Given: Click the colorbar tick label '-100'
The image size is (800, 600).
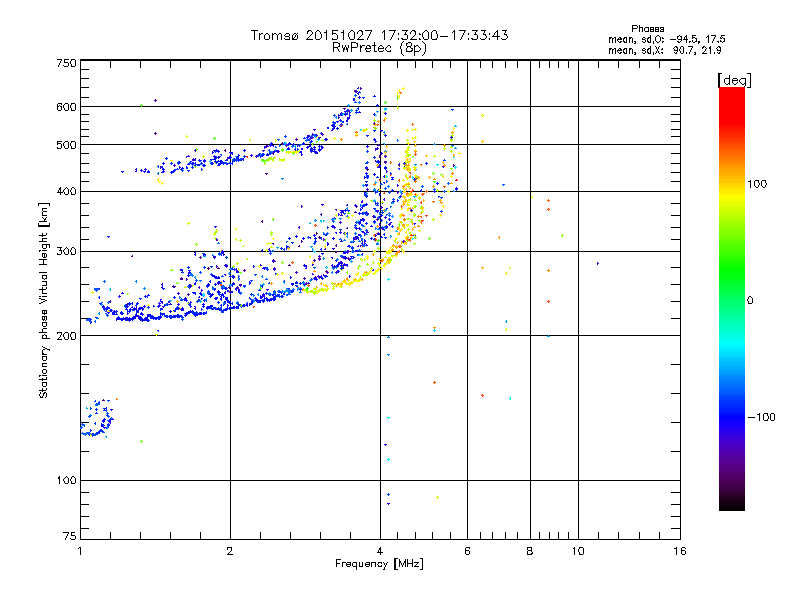Looking at the screenshot, I should pyautogui.click(x=762, y=417).
